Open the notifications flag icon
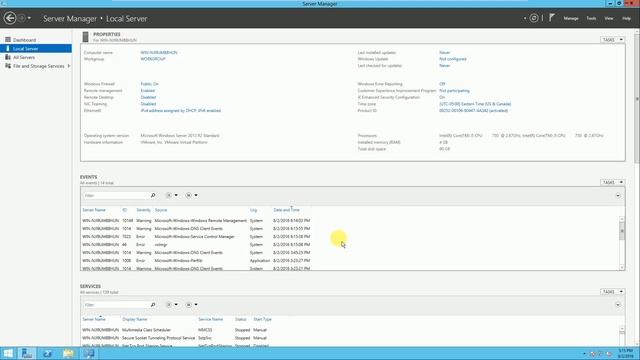 (x=551, y=18)
